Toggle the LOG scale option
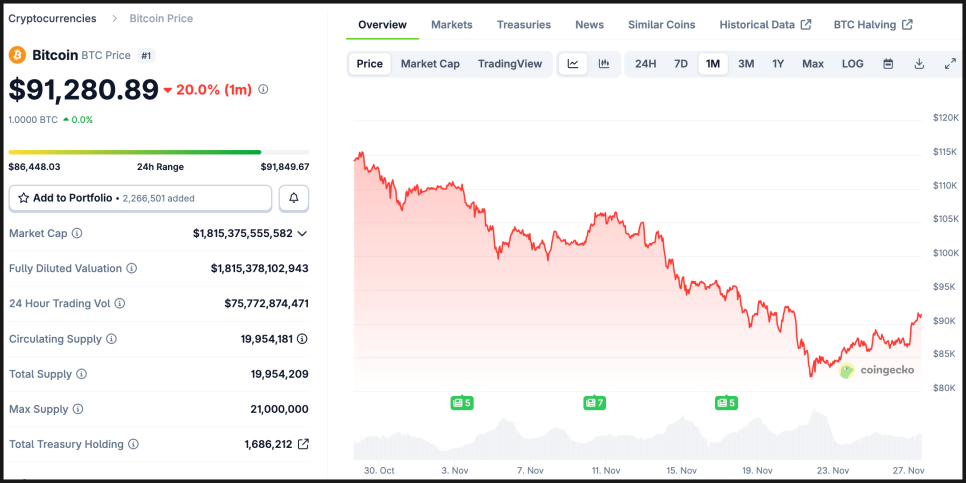 (852, 64)
